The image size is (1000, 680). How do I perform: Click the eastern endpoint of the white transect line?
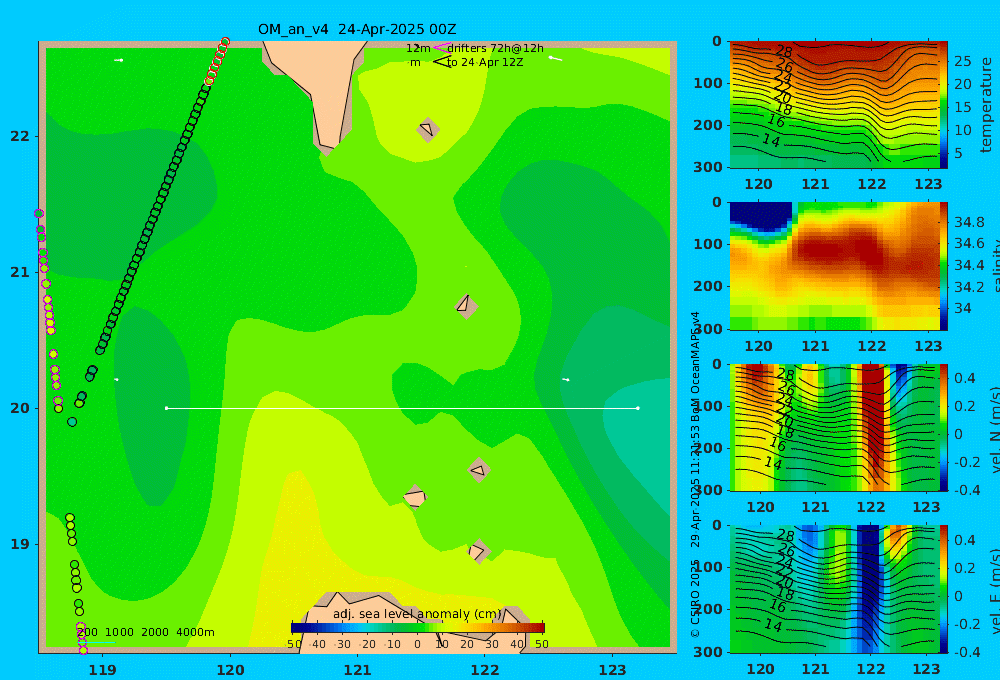click(x=638, y=408)
